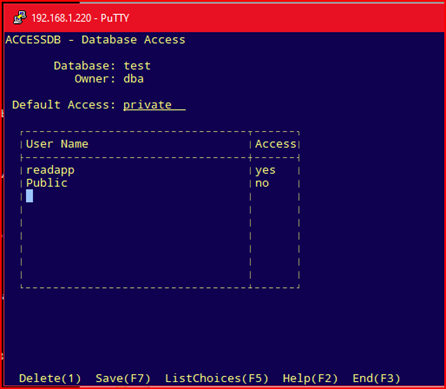The width and height of the screenshot is (446, 389).
Task: Click the blank user name cursor cell
Action: tap(29, 196)
